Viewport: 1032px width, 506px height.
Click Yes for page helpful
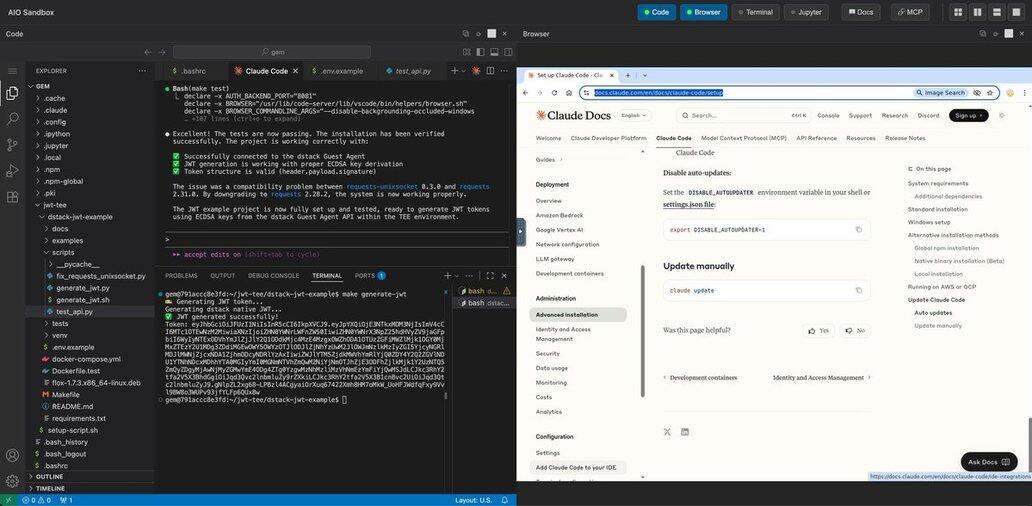pyautogui.click(x=819, y=330)
